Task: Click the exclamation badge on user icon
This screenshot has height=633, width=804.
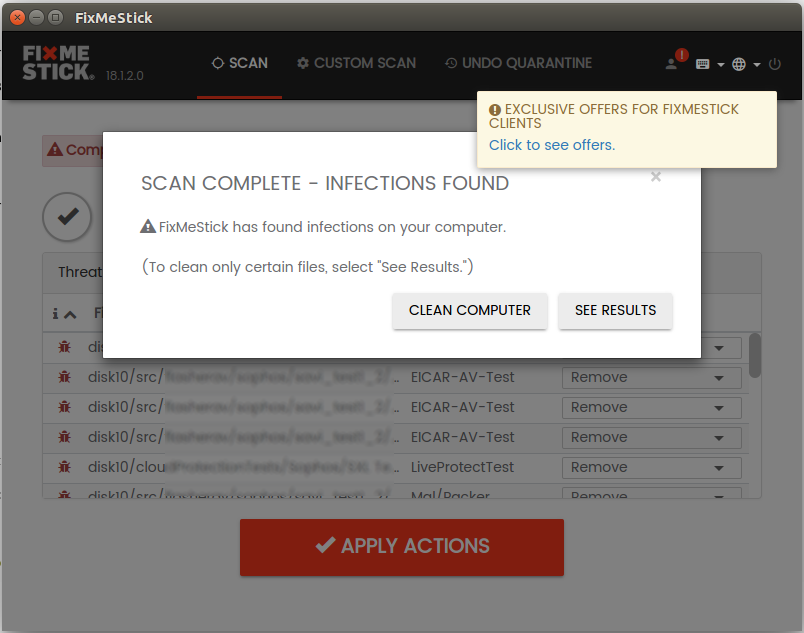Action: (681, 55)
